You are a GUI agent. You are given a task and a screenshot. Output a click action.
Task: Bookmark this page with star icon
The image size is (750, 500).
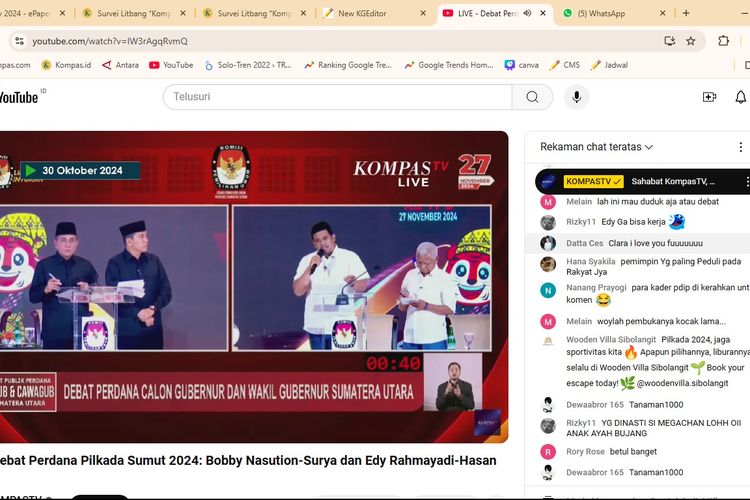[691, 41]
